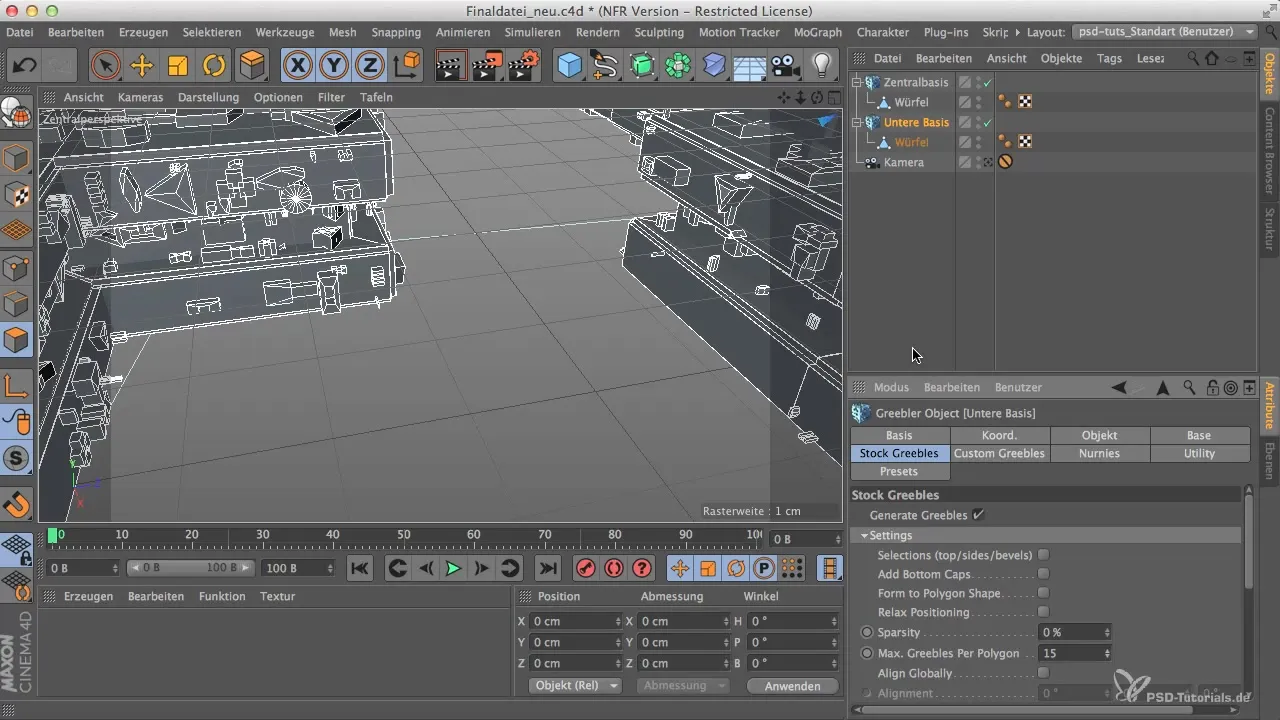The height and width of the screenshot is (720, 1280).
Task: Activate the Scale tool
Action: coord(178,66)
